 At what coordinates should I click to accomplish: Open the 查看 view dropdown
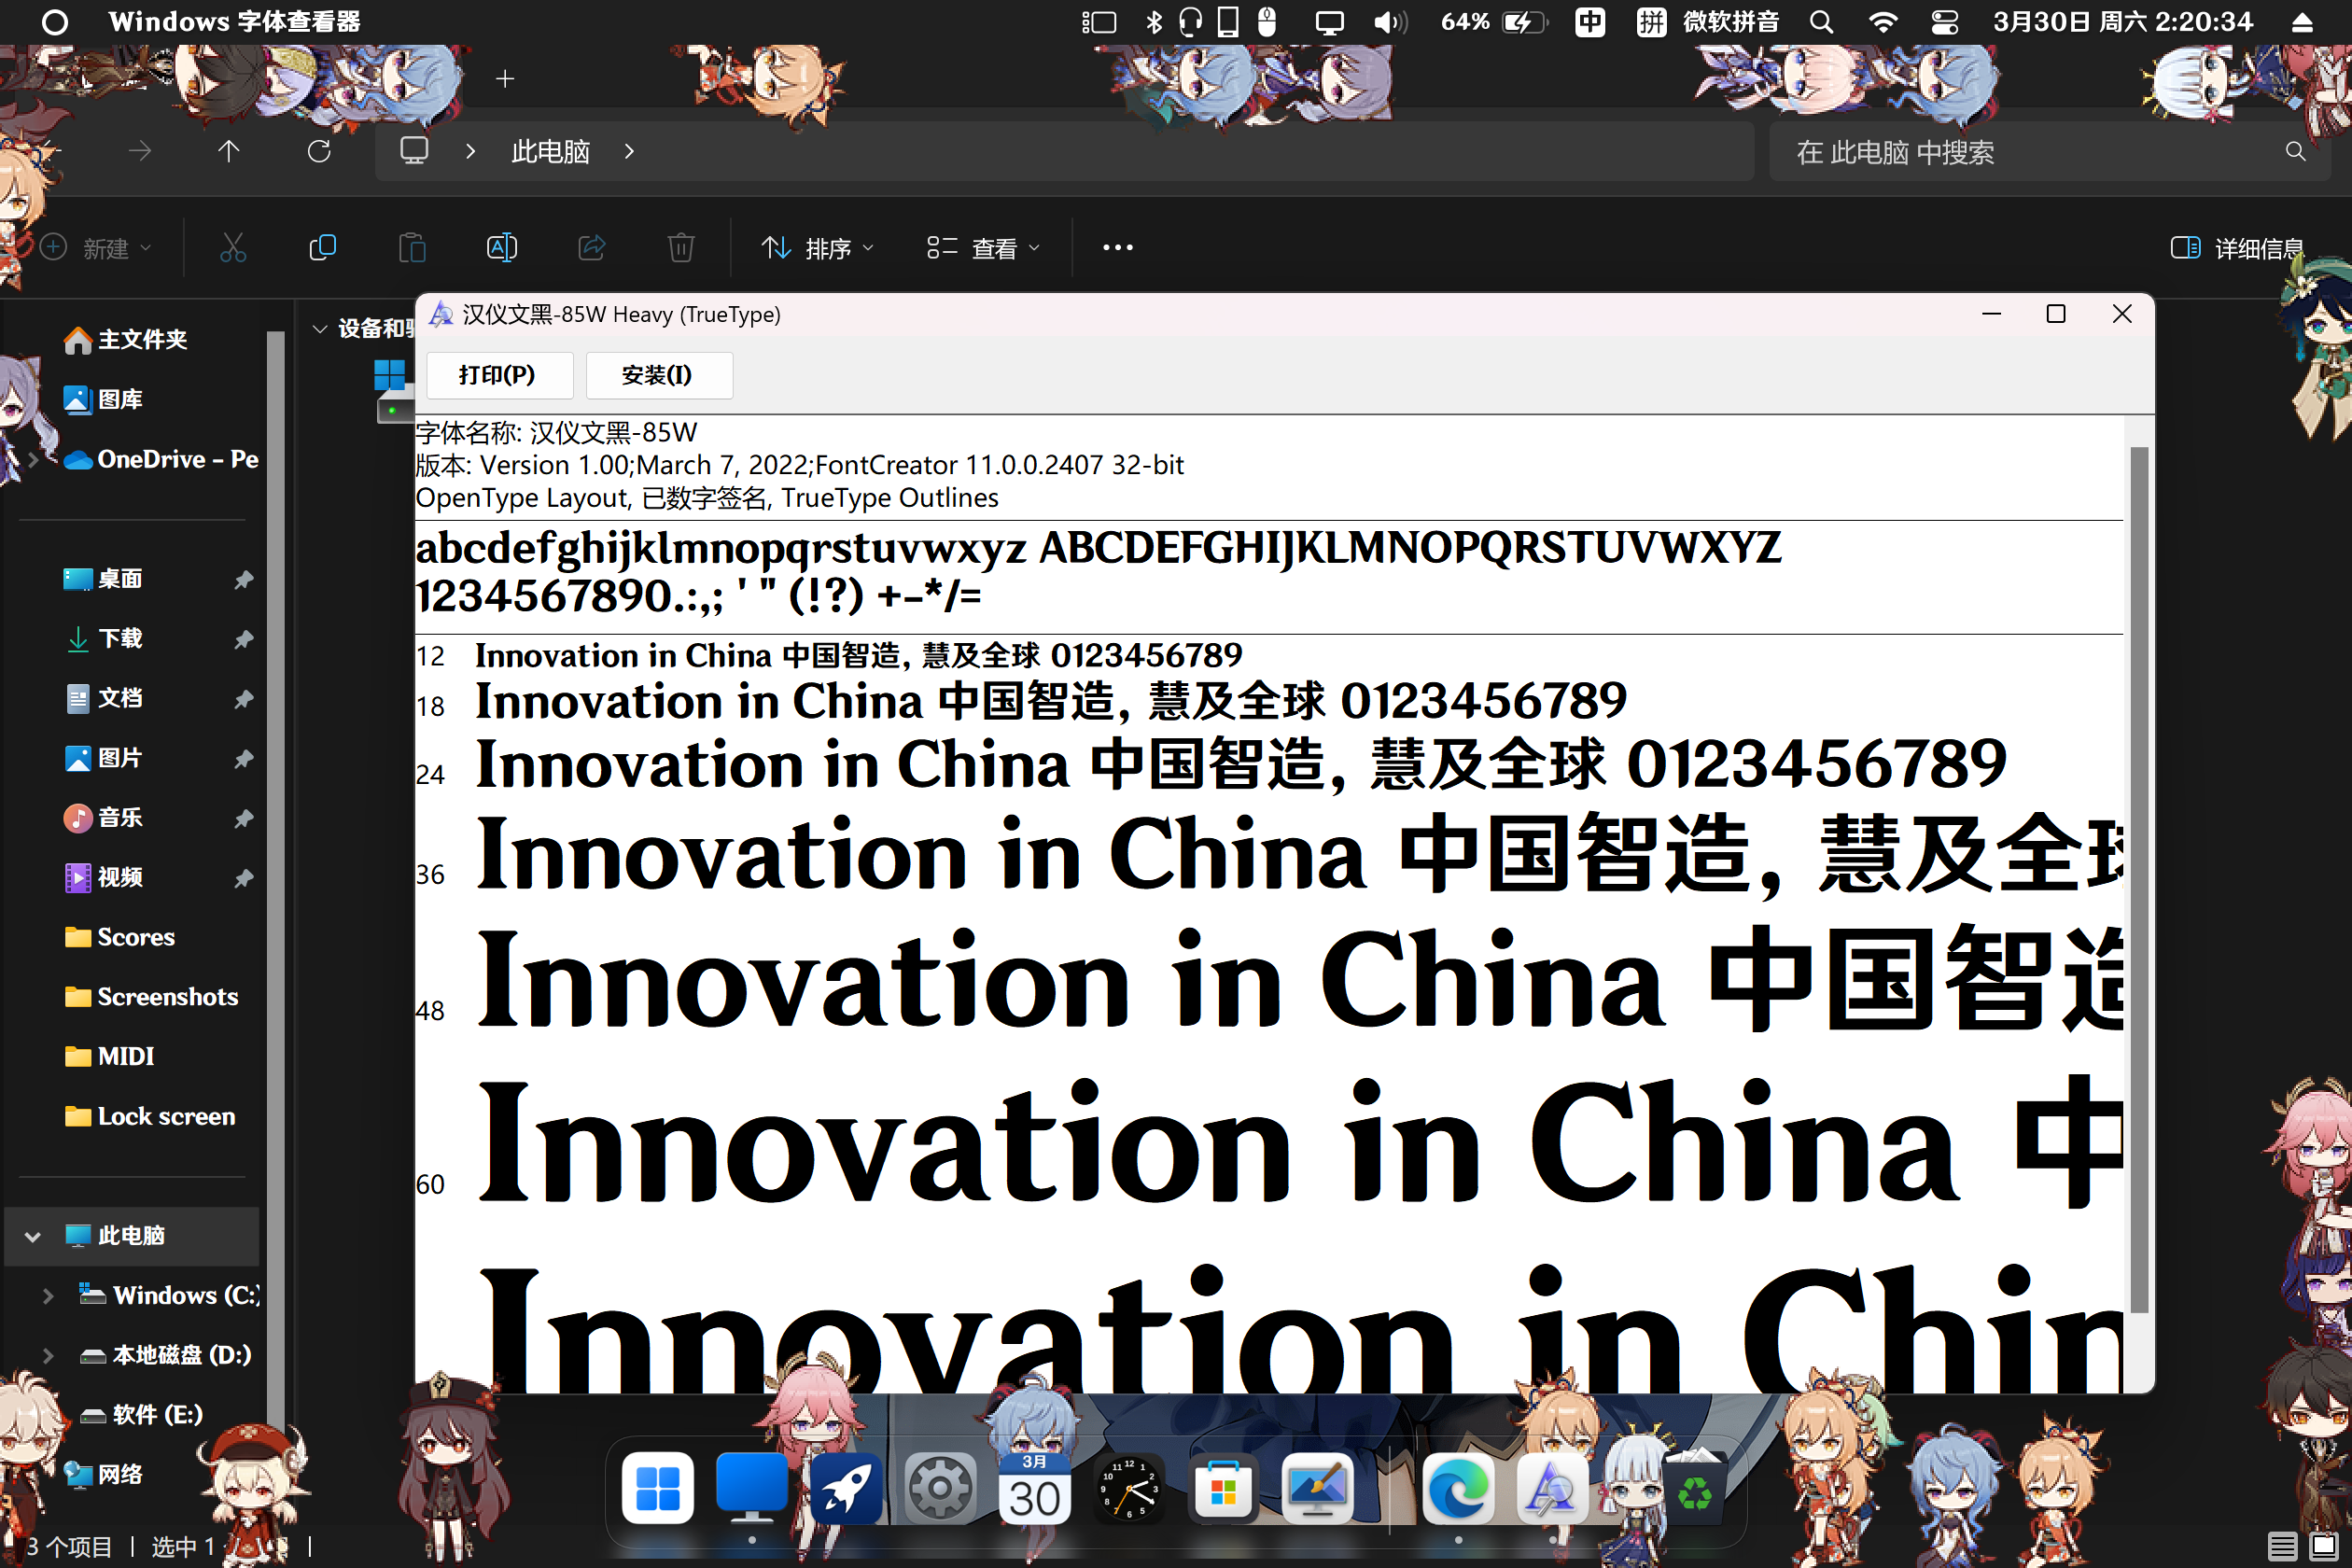[984, 248]
